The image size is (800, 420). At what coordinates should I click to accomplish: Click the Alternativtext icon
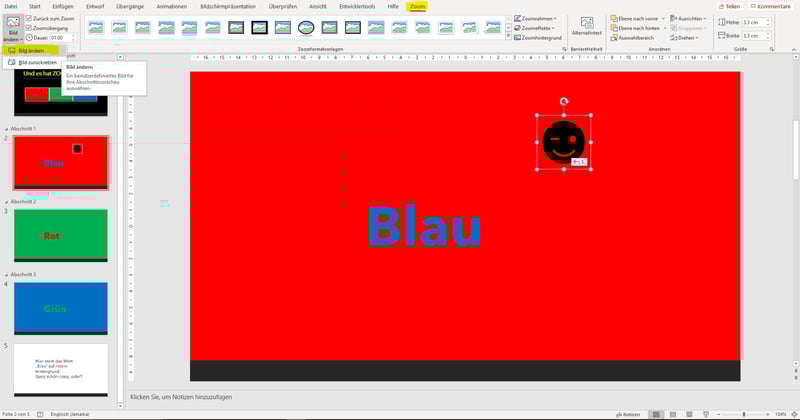(x=587, y=23)
